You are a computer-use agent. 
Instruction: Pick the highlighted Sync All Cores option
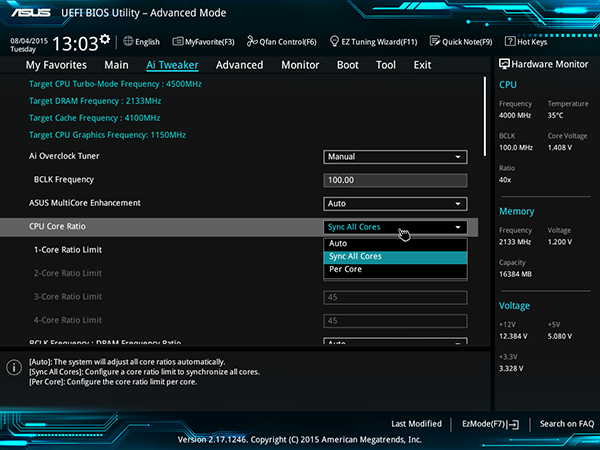pos(395,256)
